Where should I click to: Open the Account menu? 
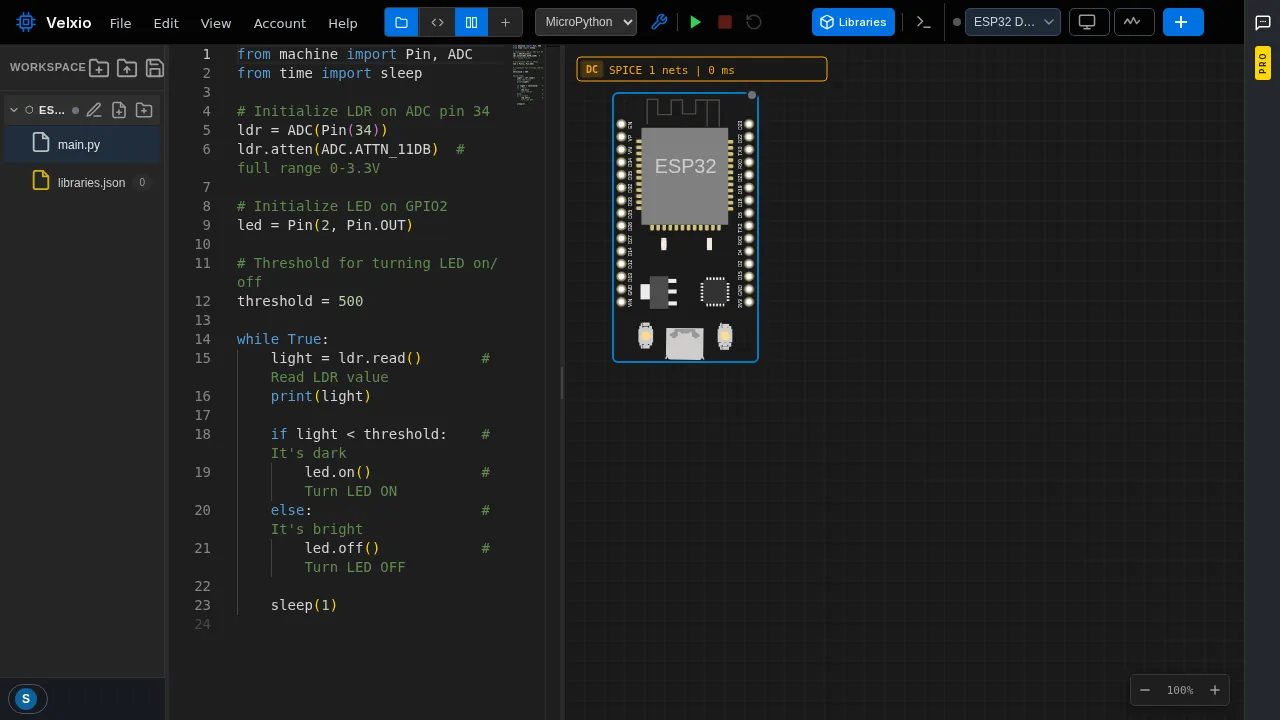coord(280,23)
